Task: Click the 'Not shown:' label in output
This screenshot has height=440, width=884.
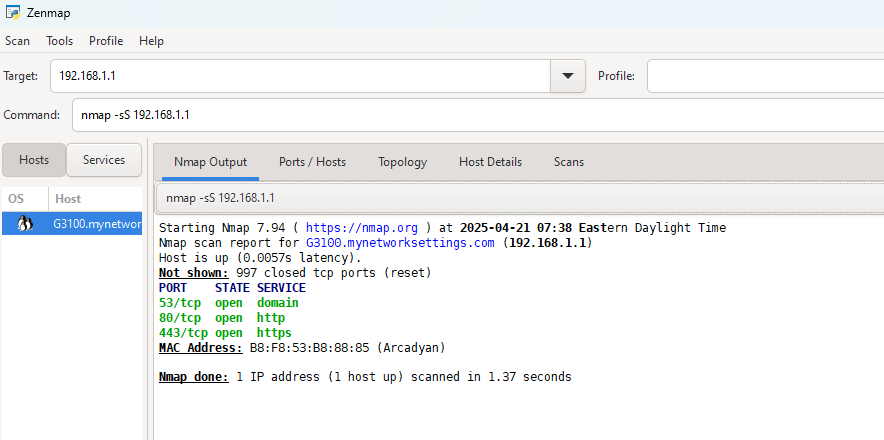Action: pos(194,273)
